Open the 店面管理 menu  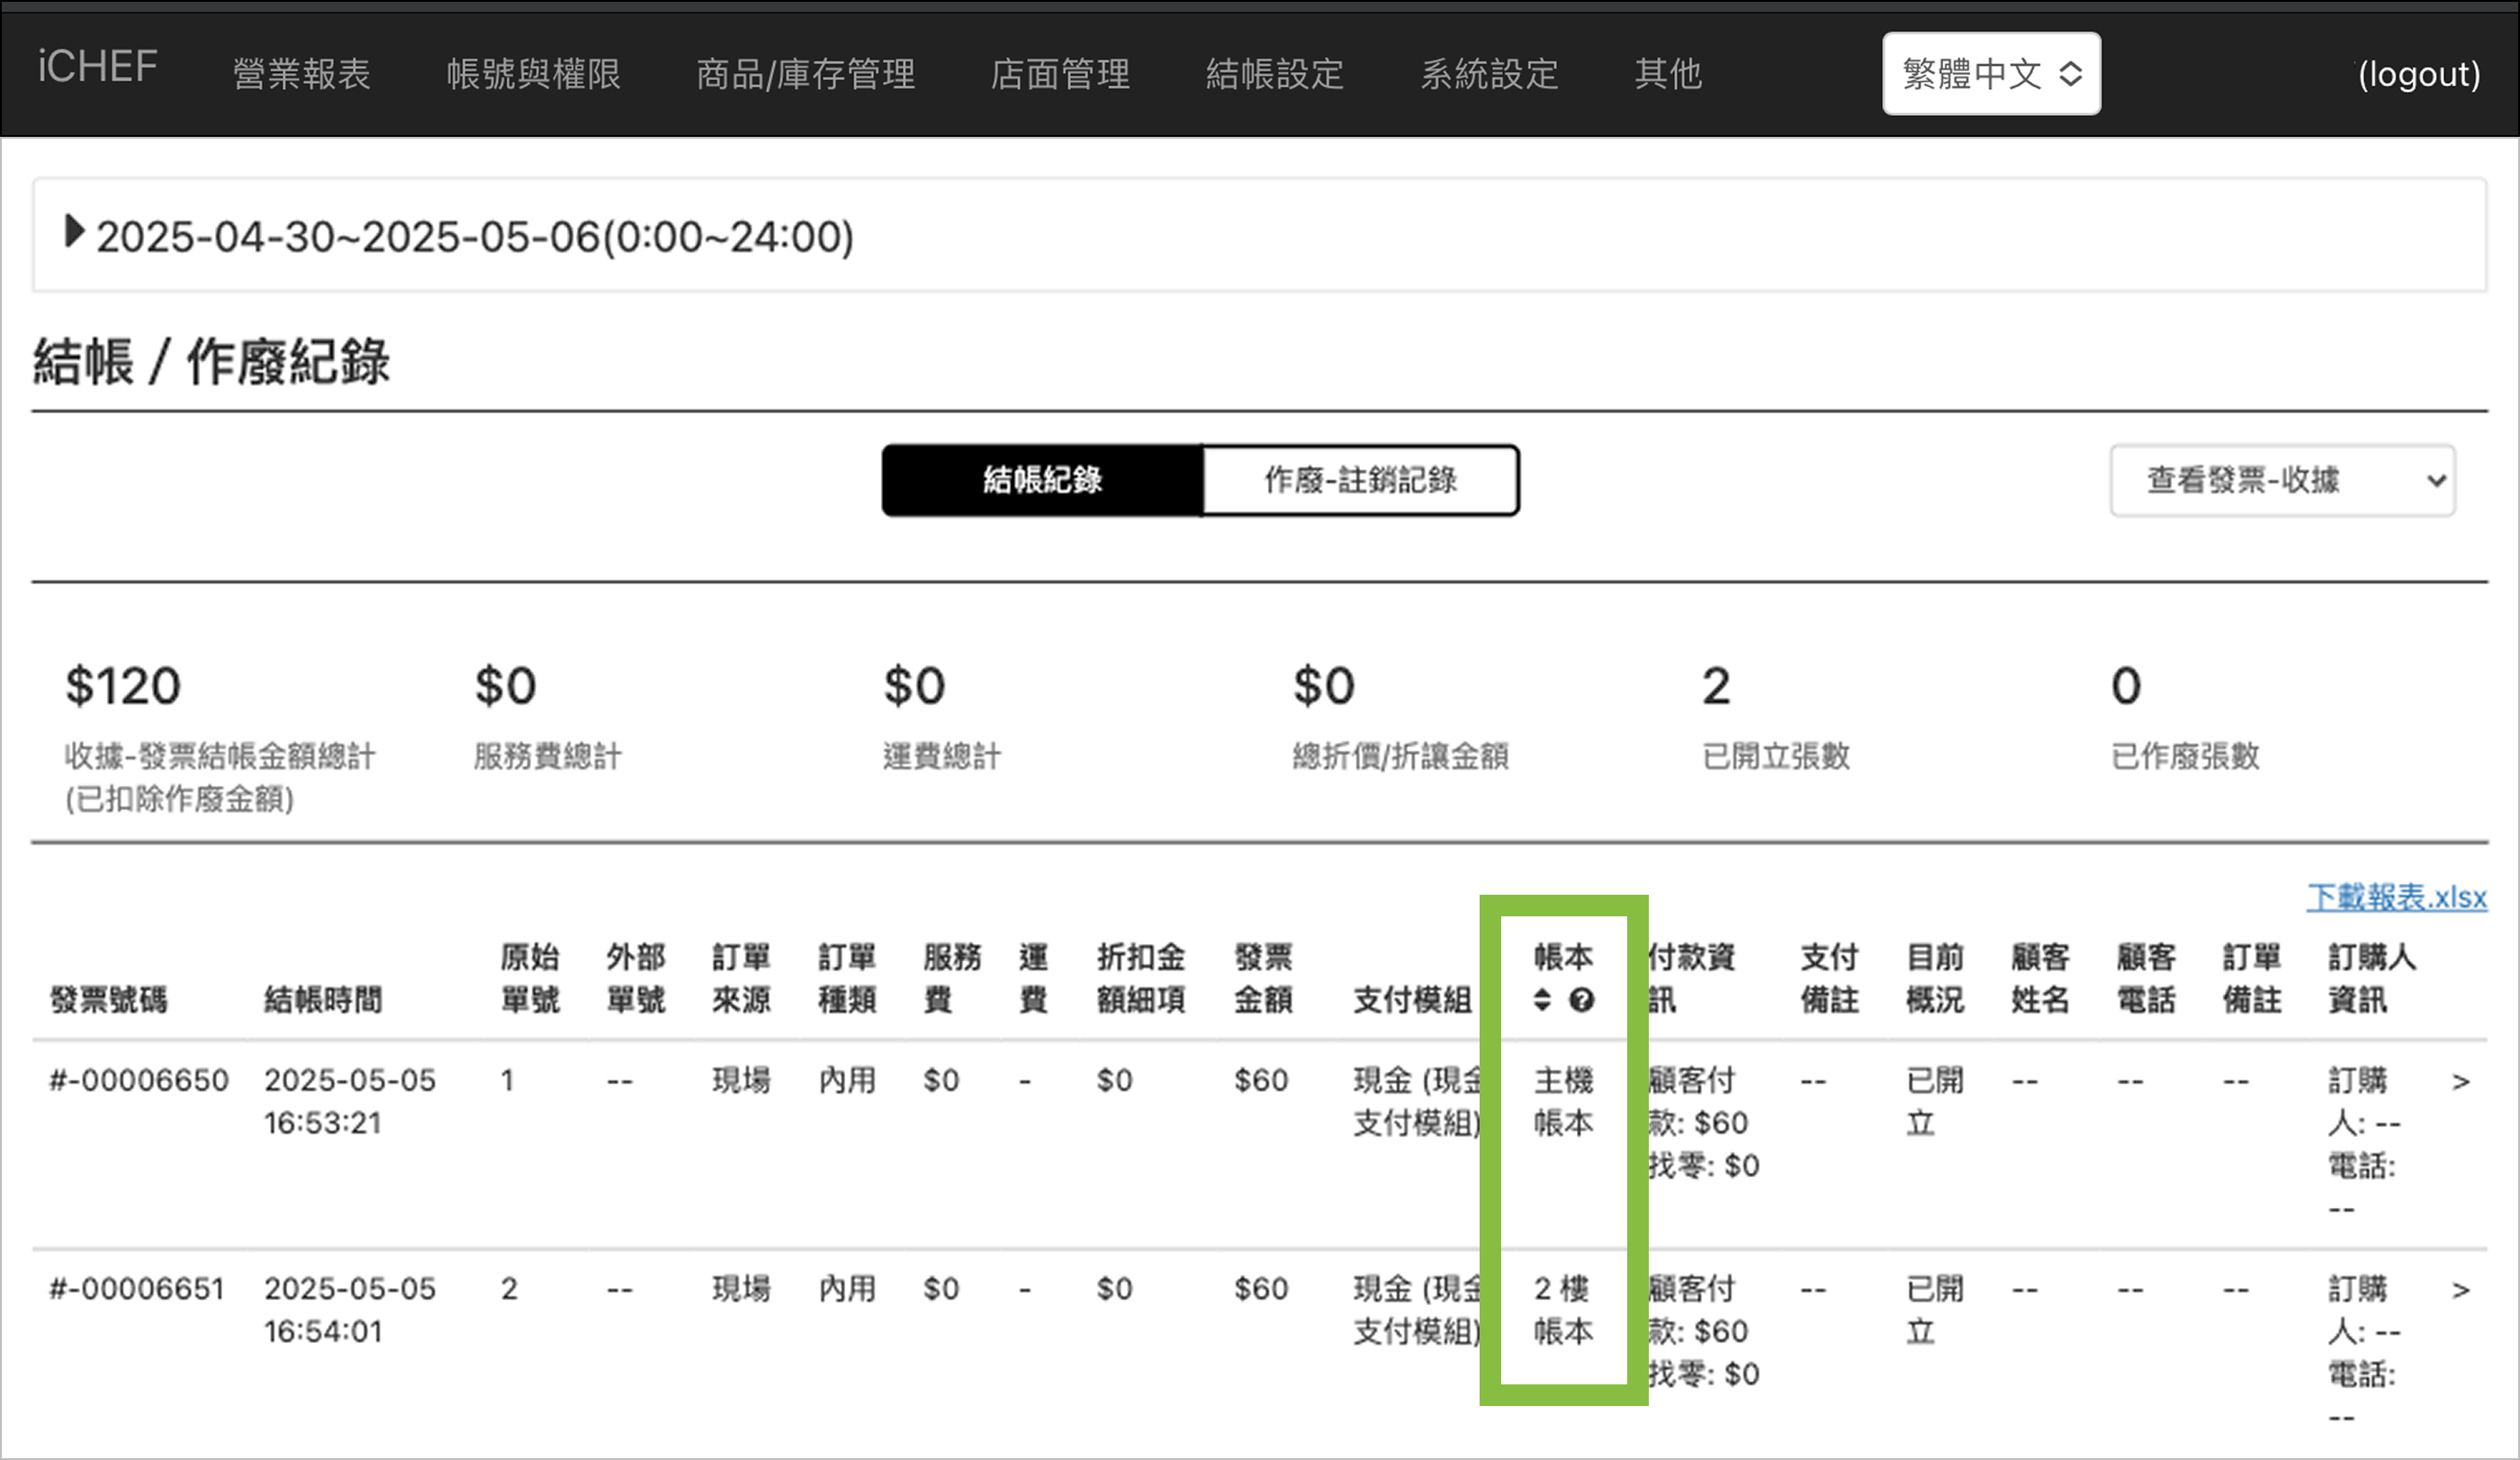point(1060,74)
